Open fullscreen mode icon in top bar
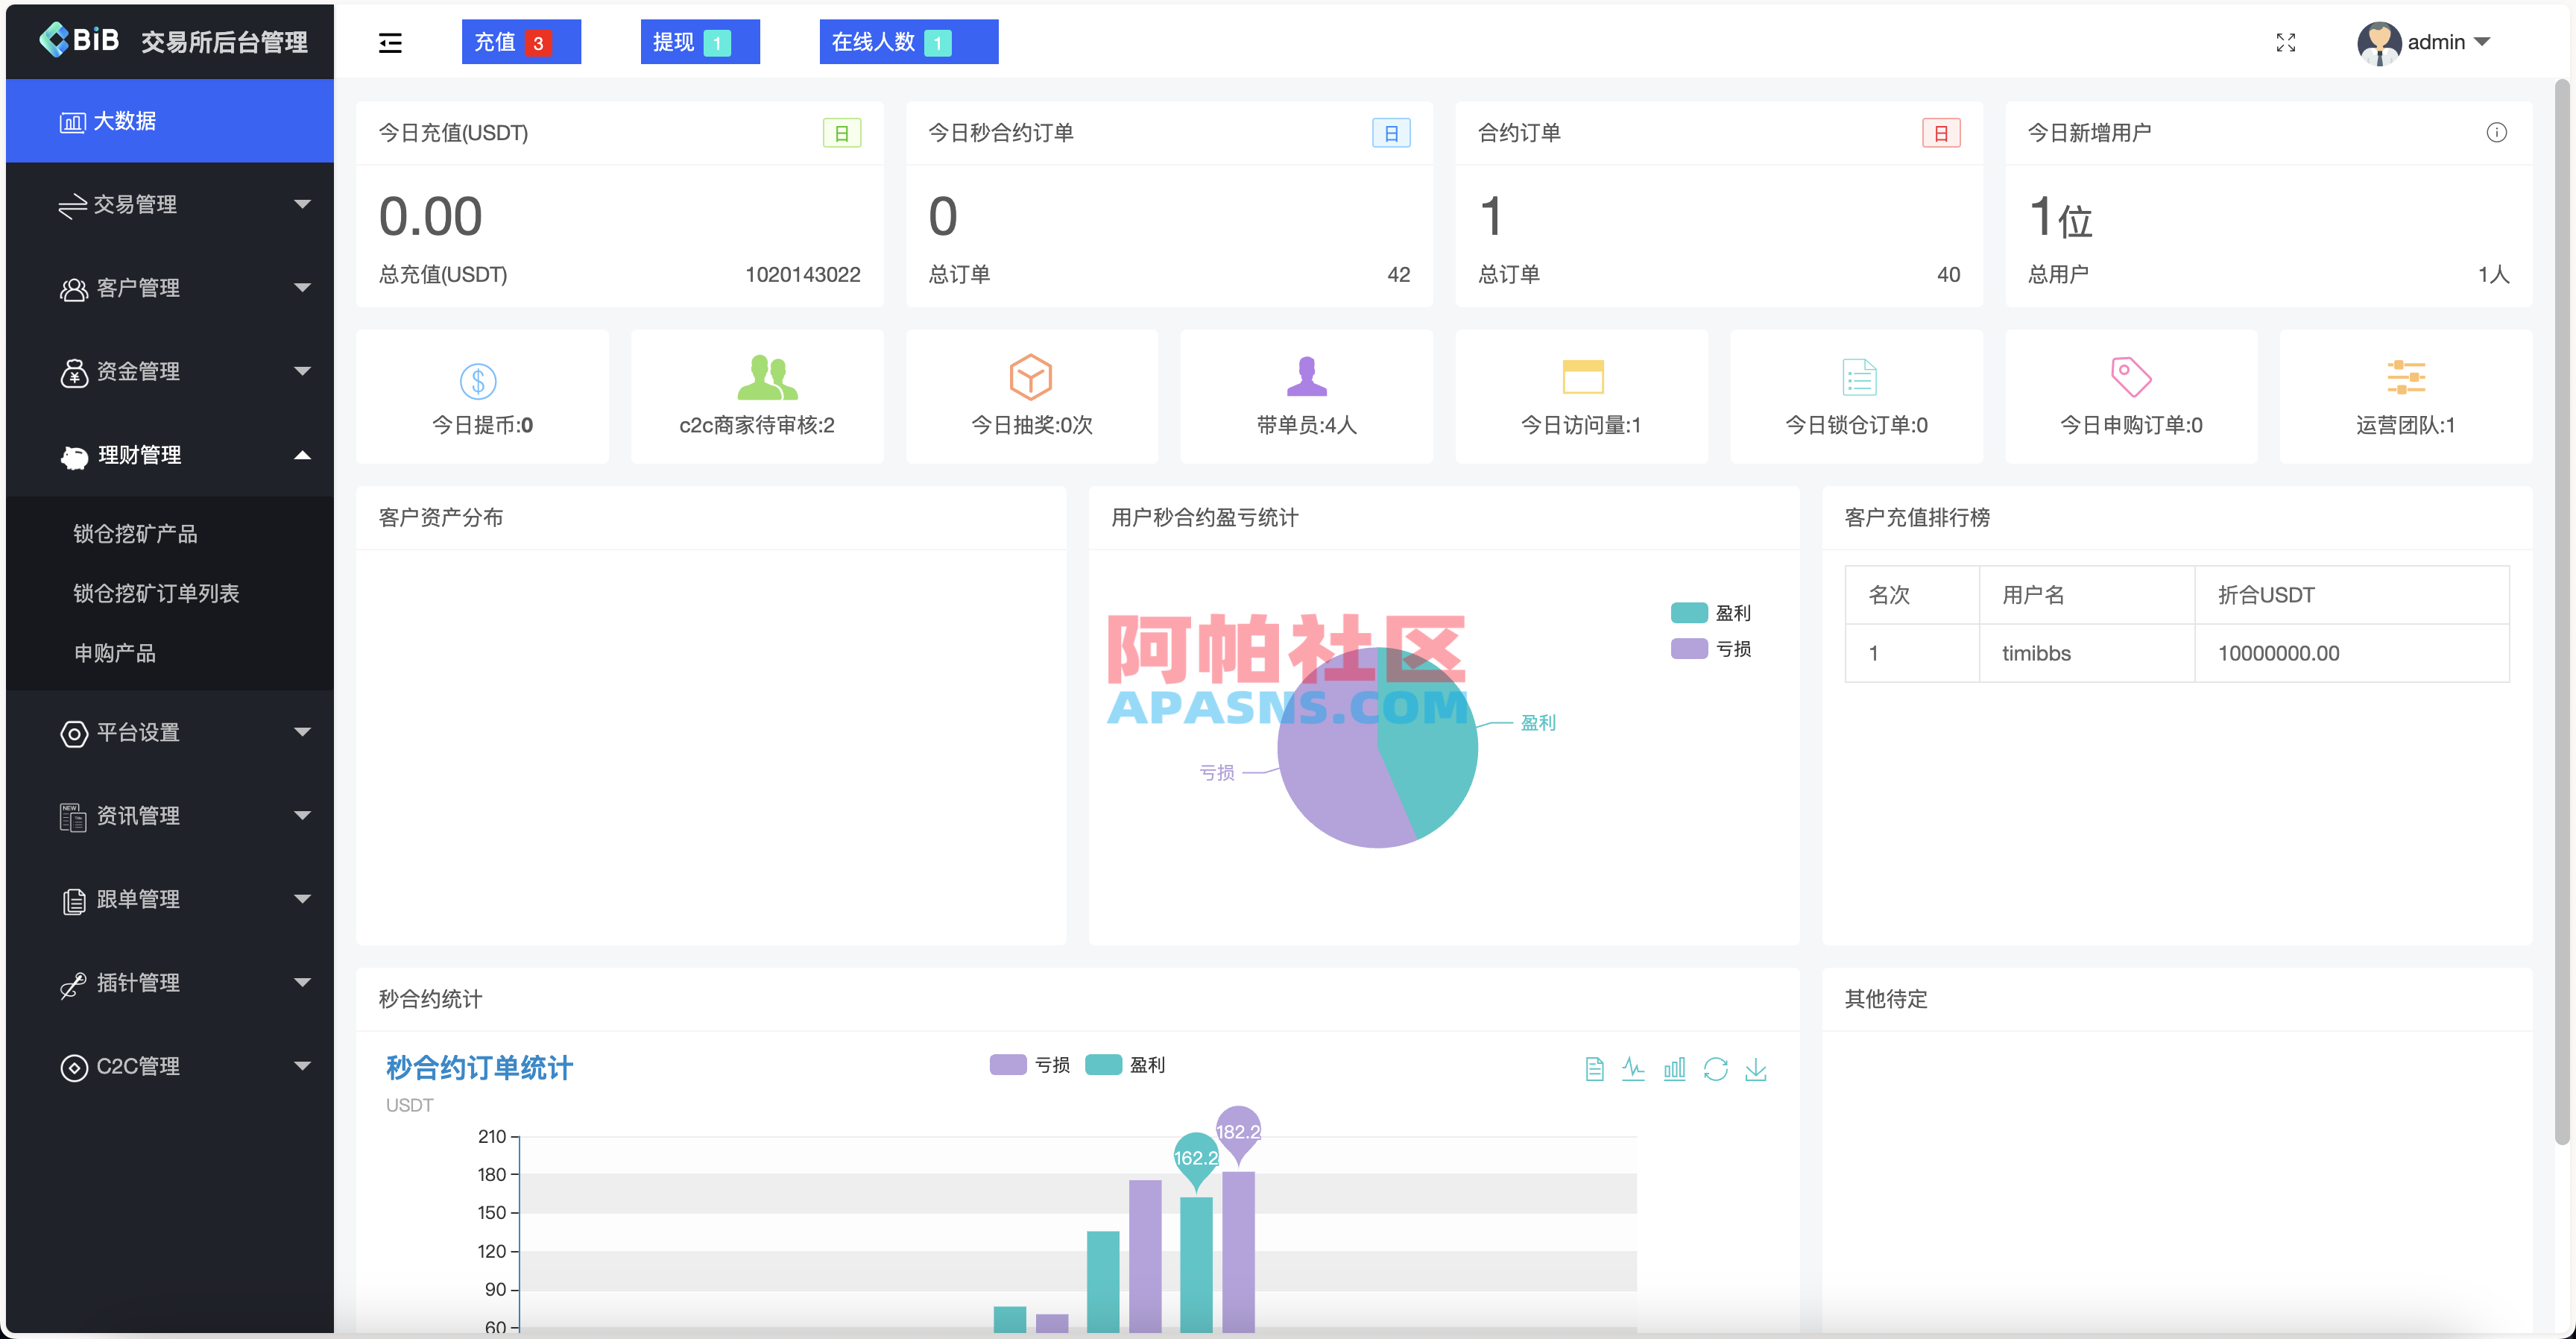 tap(2286, 42)
